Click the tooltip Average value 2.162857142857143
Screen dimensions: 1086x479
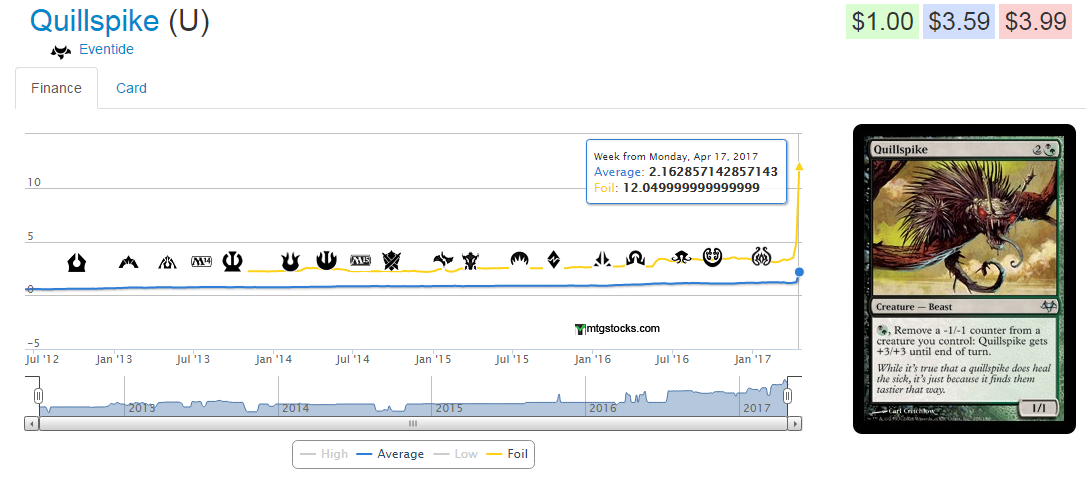click(x=713, y=171)
